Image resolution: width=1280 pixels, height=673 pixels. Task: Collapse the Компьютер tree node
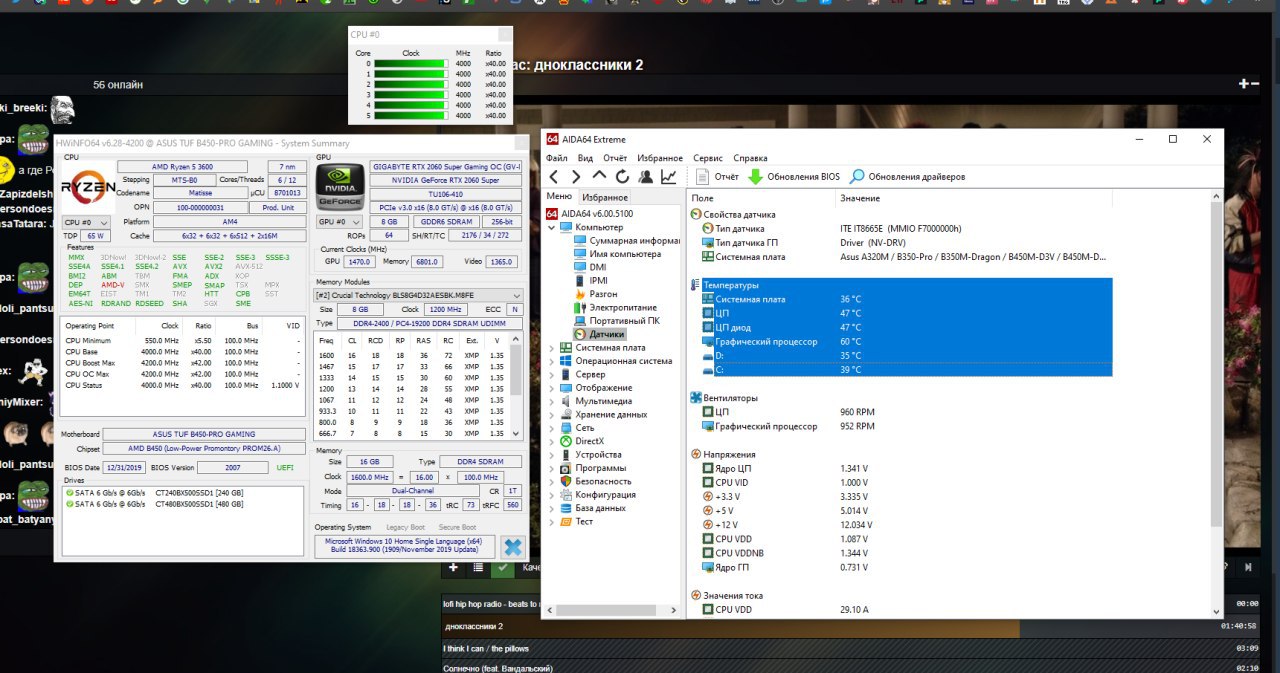click(x=552, y=227)
